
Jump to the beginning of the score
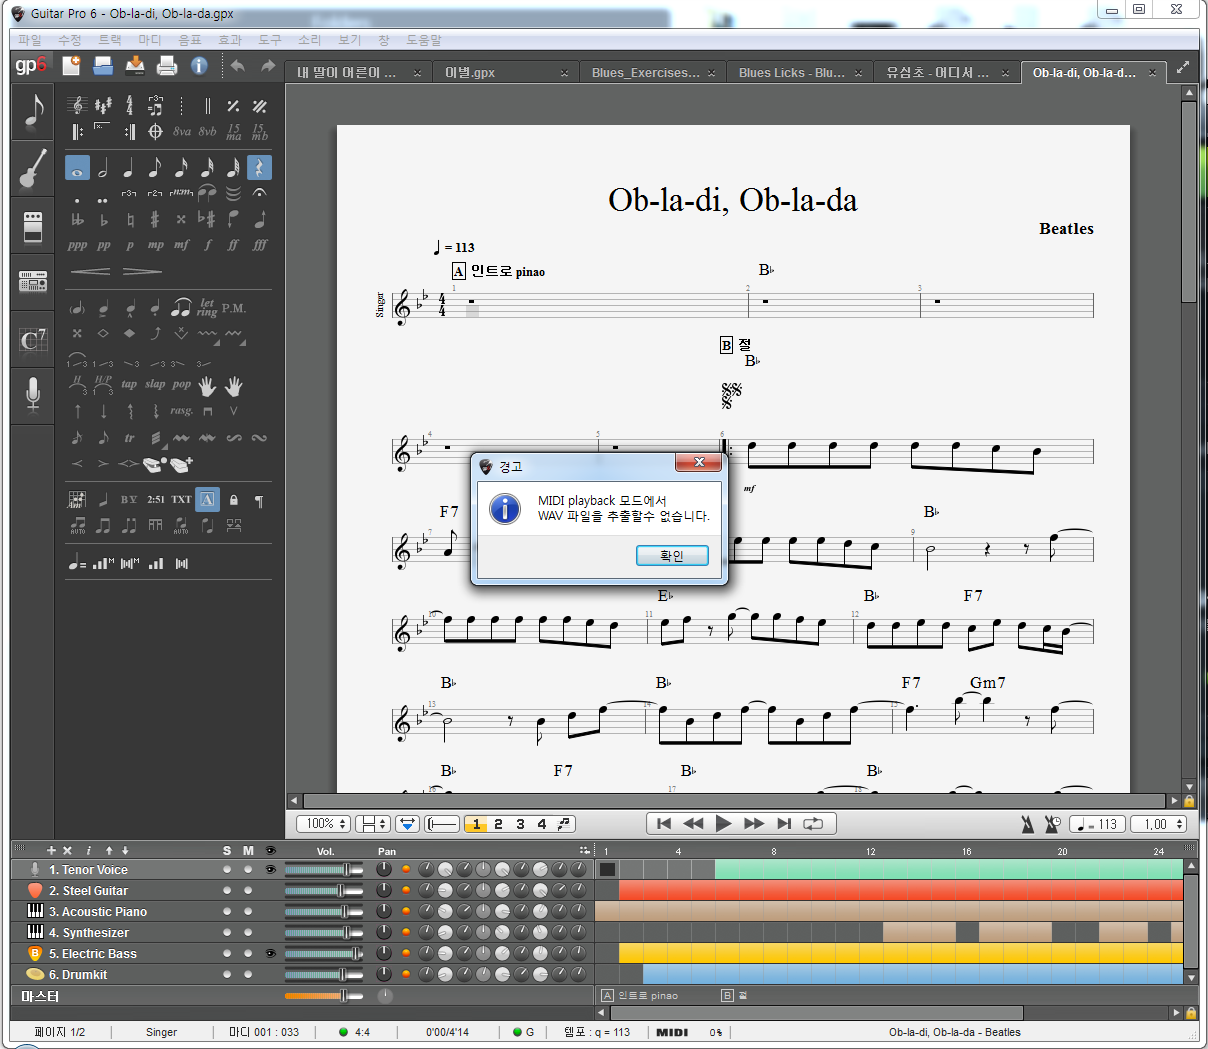(x=663, y=824)
